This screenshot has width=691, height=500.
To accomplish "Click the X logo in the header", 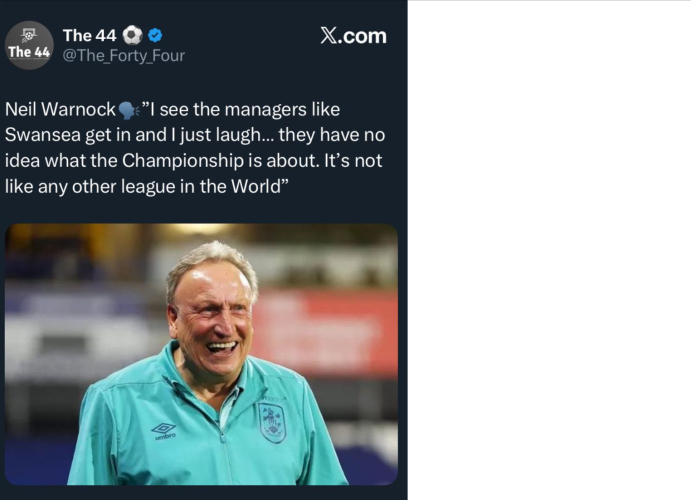I will [x=329, y=36].
